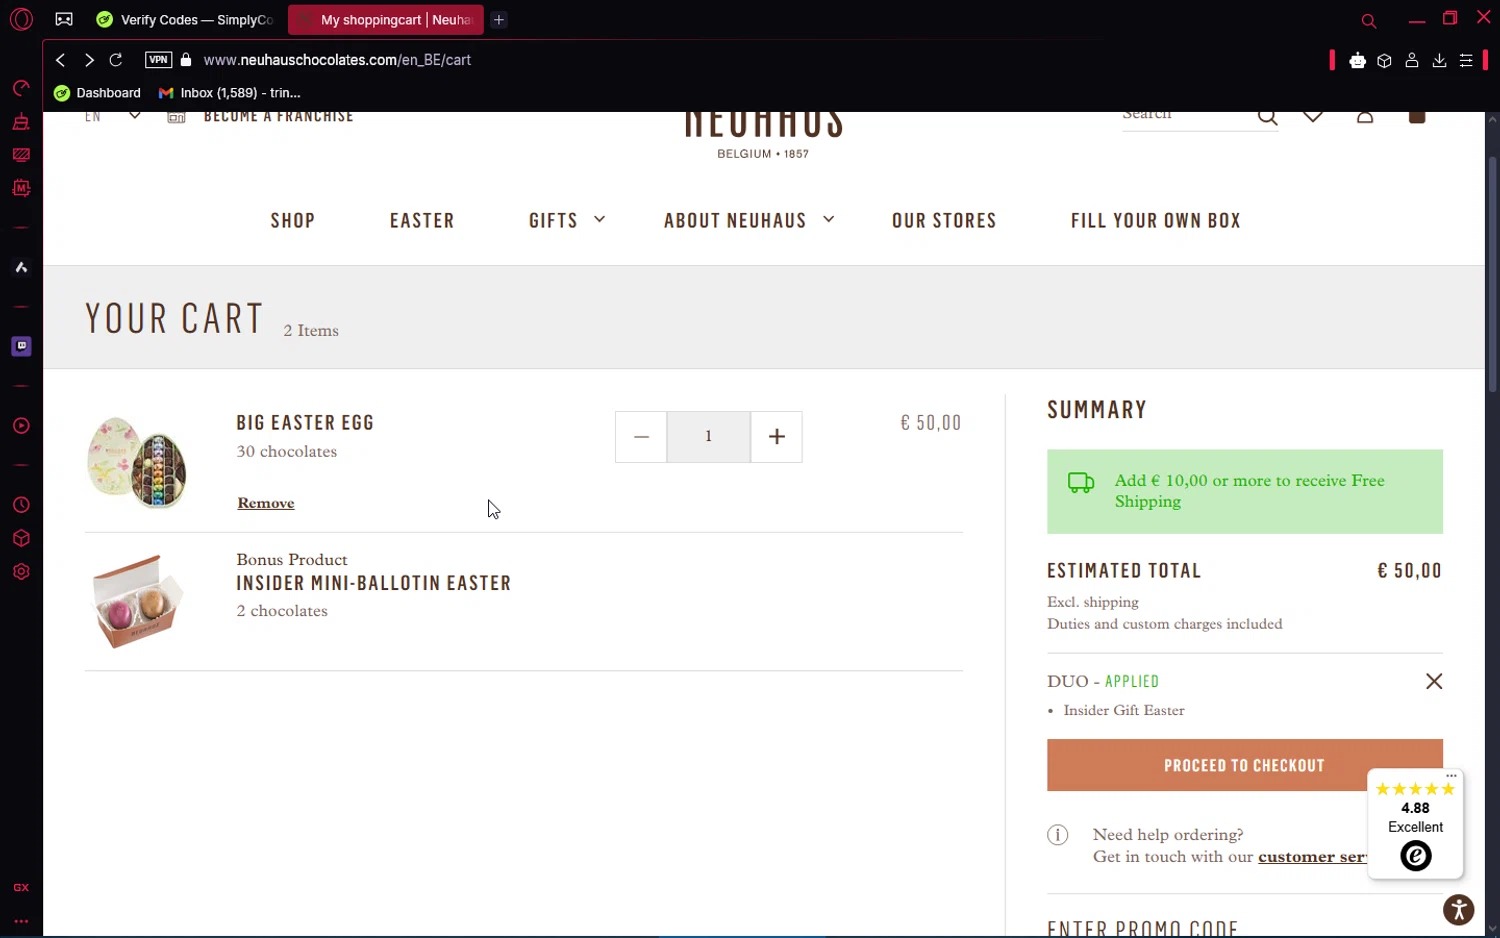This screenshot has width=1500, height=938.
Task: Expand the GIFTS dropdown menu
Action: [x=567, y=220]
